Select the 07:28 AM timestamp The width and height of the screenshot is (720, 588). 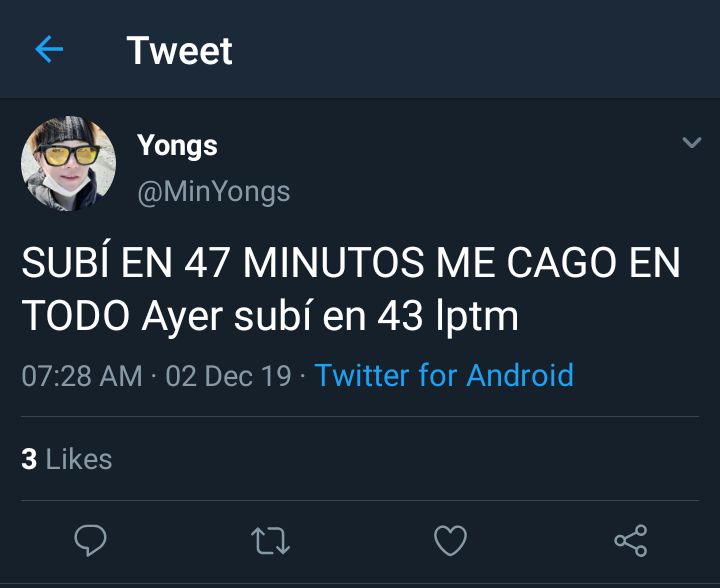point(82,376)
